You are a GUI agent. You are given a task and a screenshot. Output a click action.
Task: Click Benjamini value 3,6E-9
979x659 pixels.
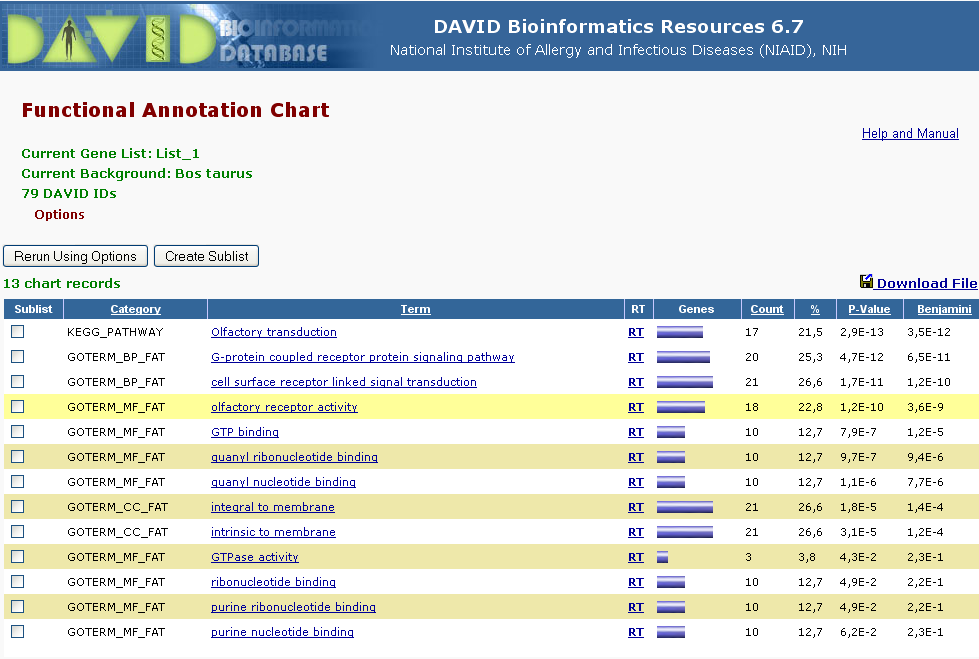point(925,407)
